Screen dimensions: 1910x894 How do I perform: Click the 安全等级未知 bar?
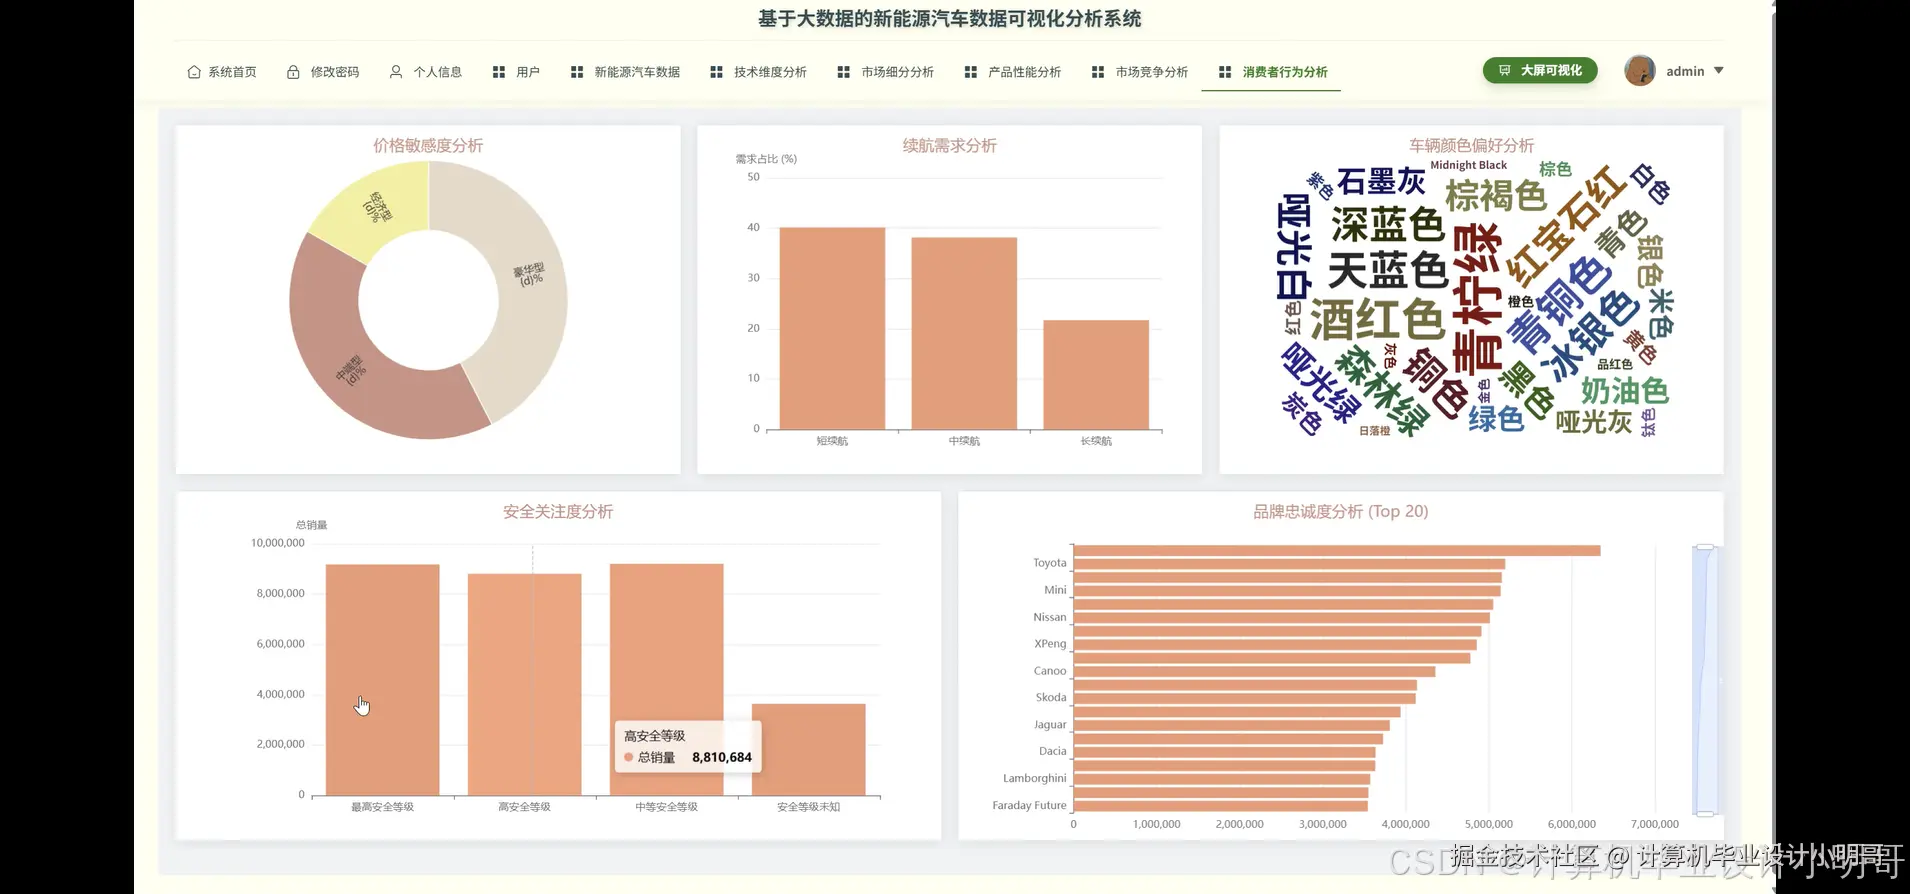[808, 750]
